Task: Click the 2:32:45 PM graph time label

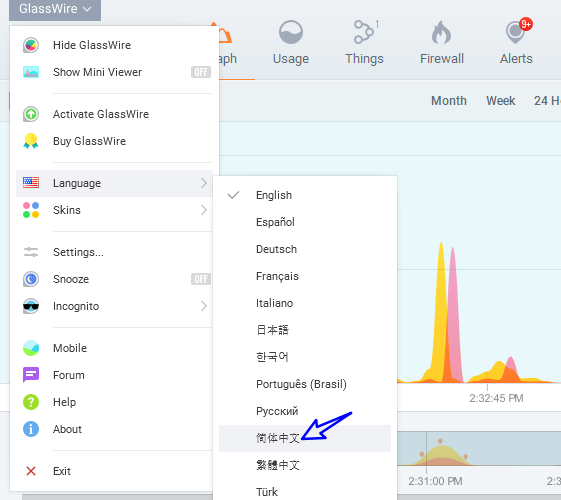Action: point(496,398)
